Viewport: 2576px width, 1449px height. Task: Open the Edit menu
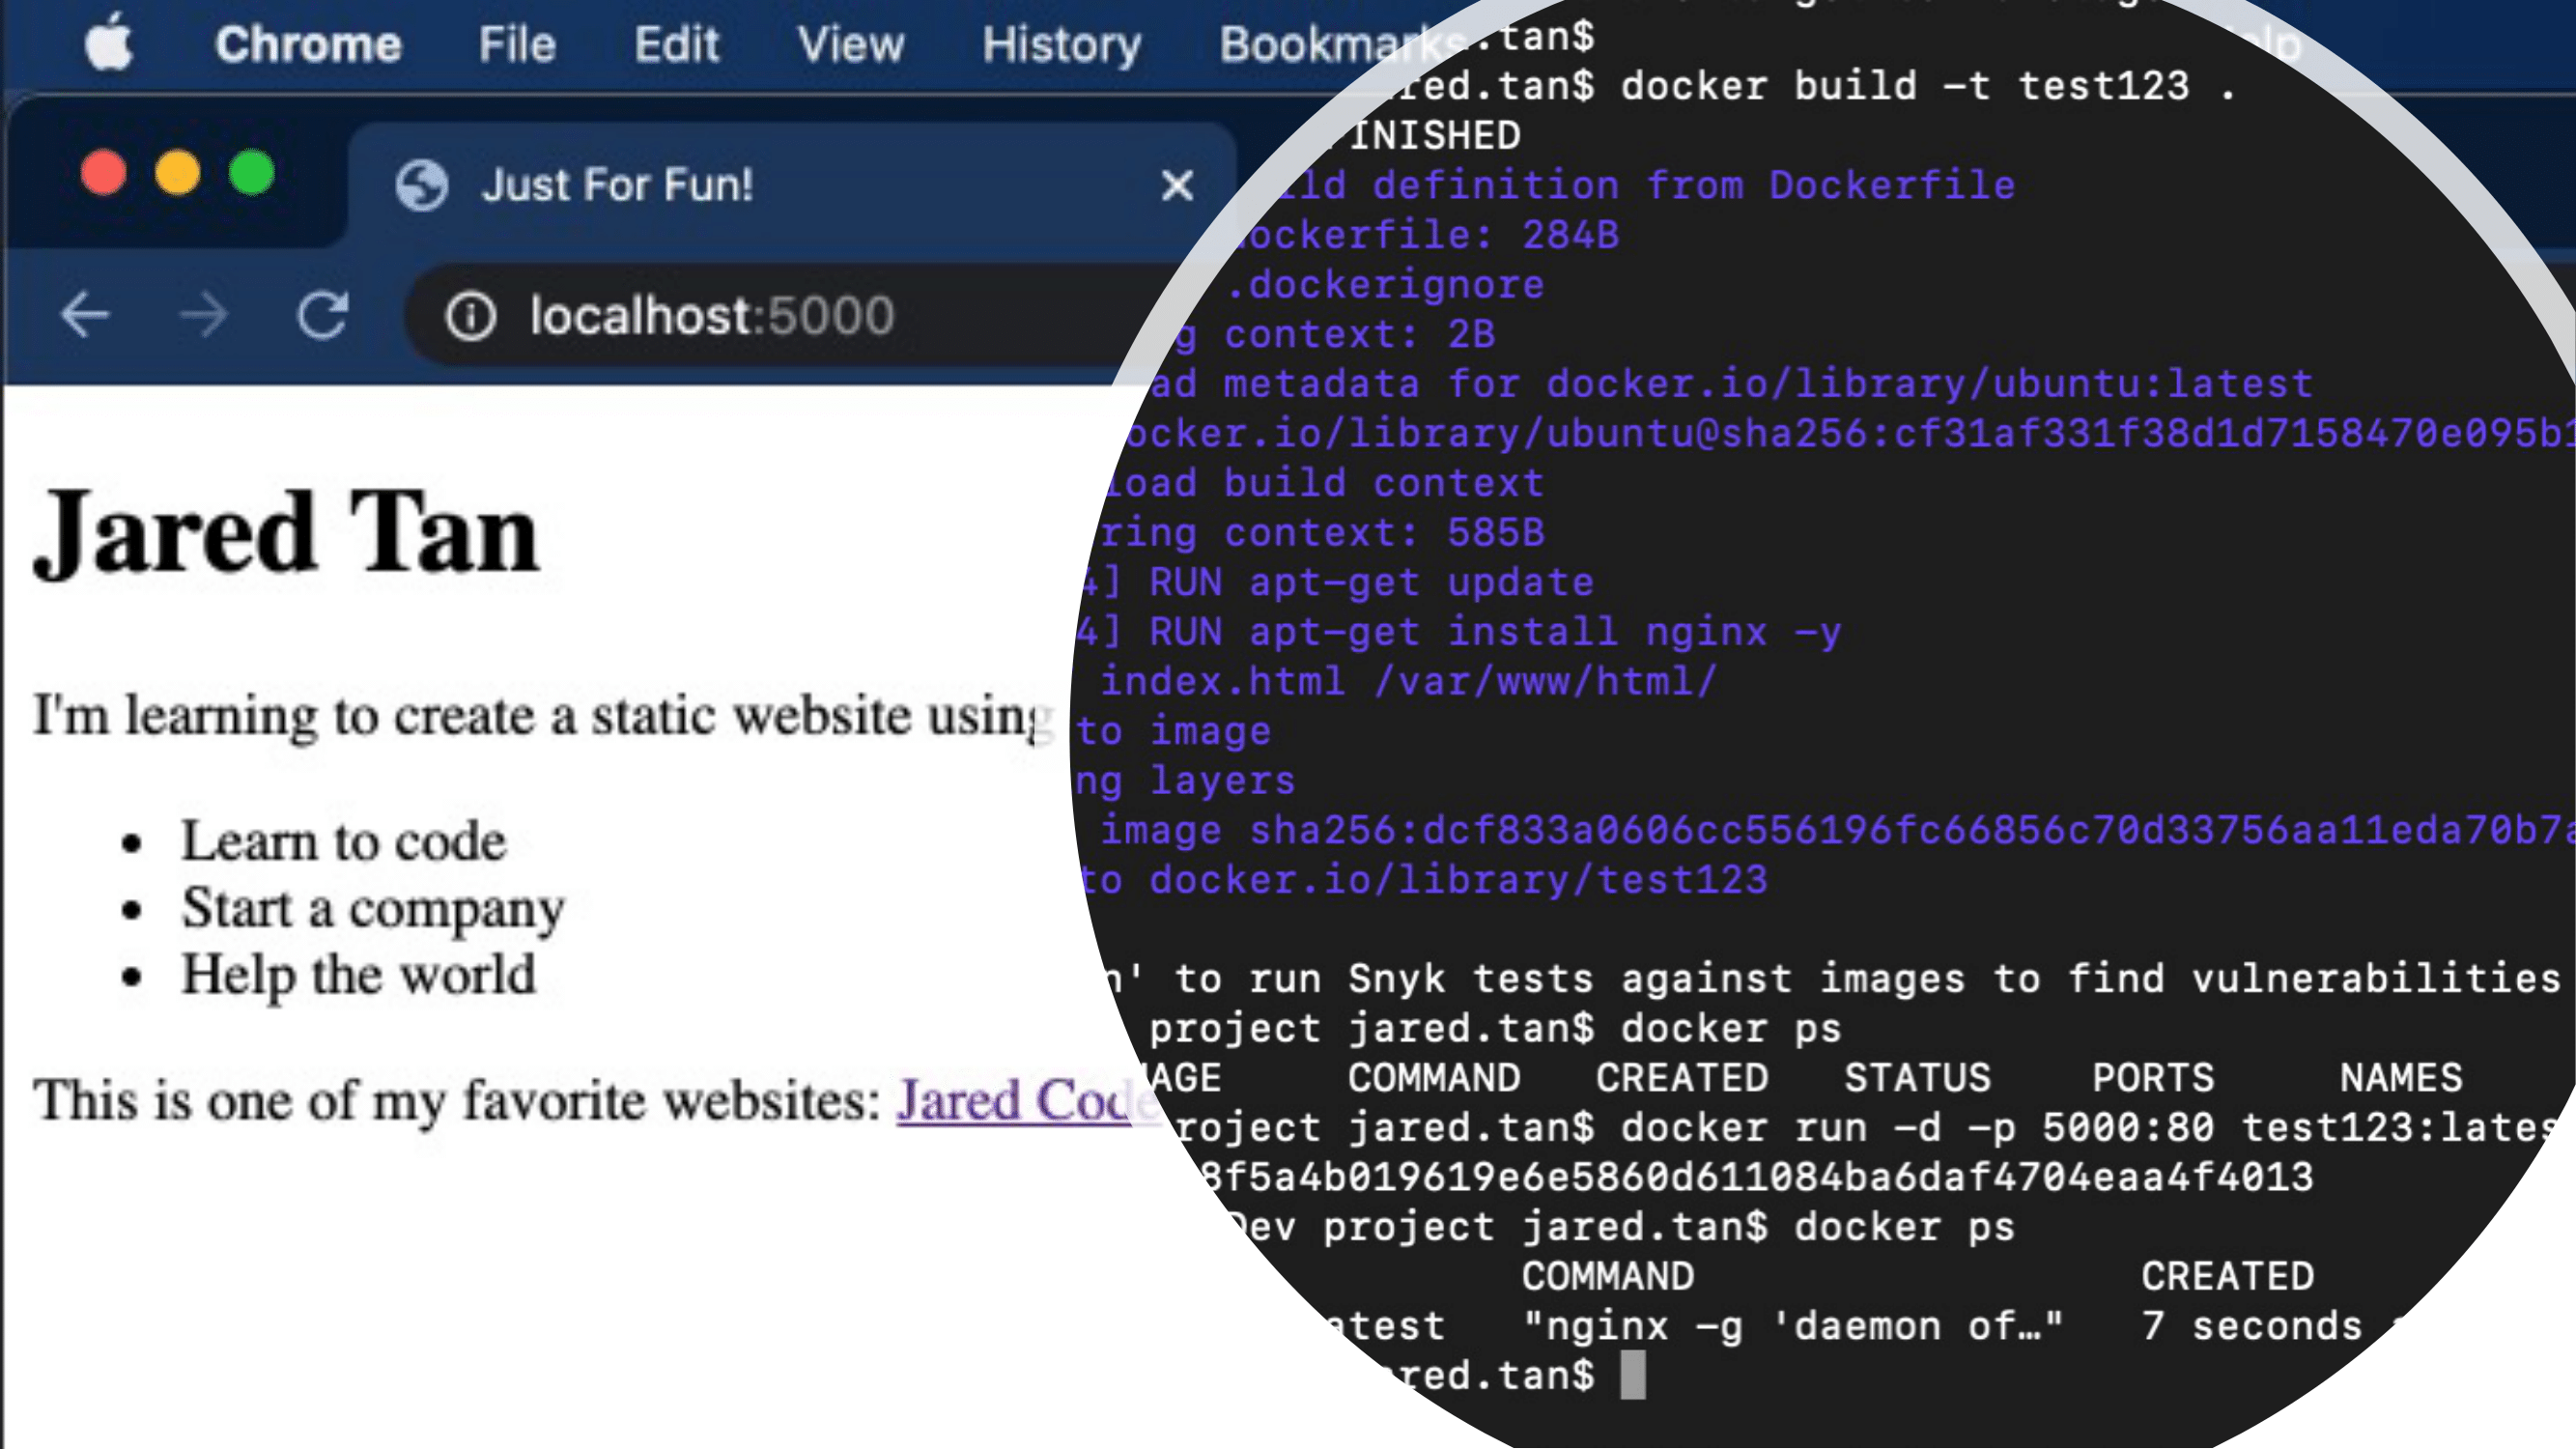click(676, 45)
